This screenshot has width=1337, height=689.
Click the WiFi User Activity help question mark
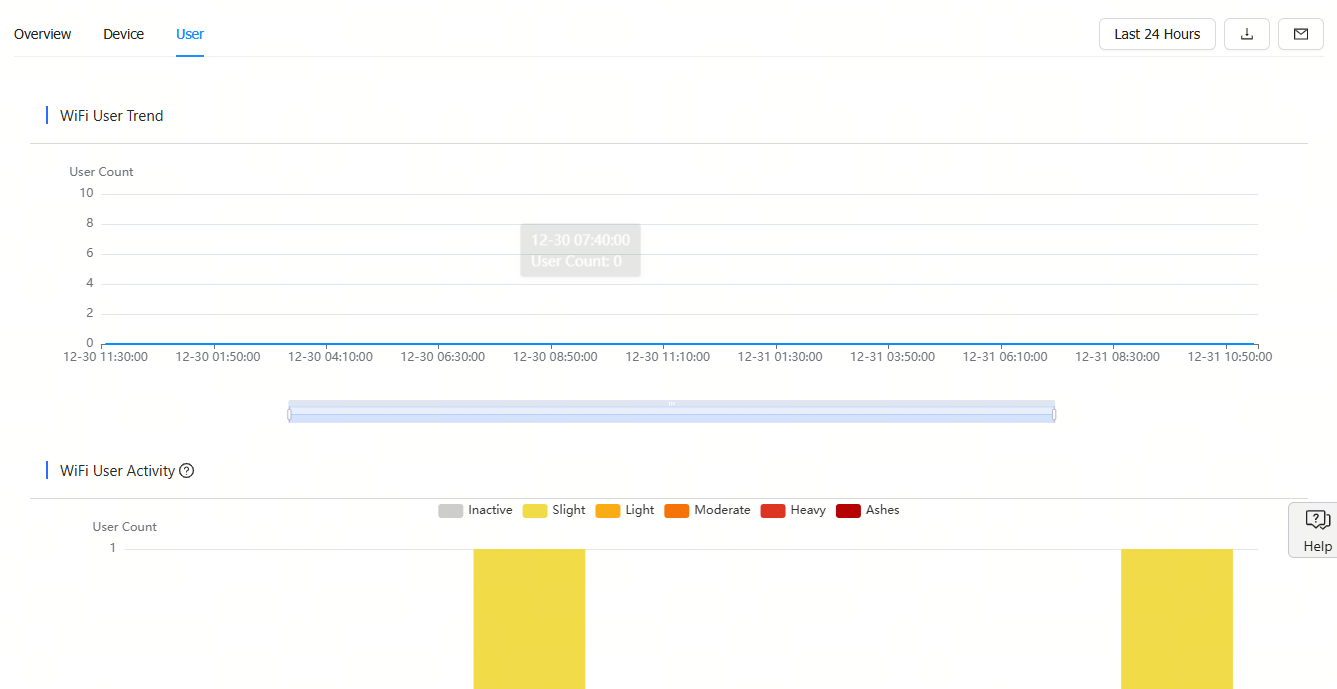click(186, 471)
